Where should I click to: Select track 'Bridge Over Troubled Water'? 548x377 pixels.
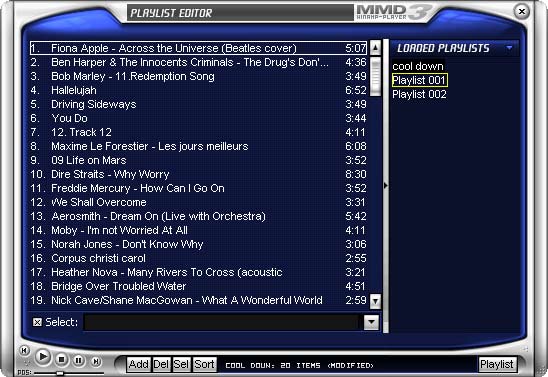point(198,286)
